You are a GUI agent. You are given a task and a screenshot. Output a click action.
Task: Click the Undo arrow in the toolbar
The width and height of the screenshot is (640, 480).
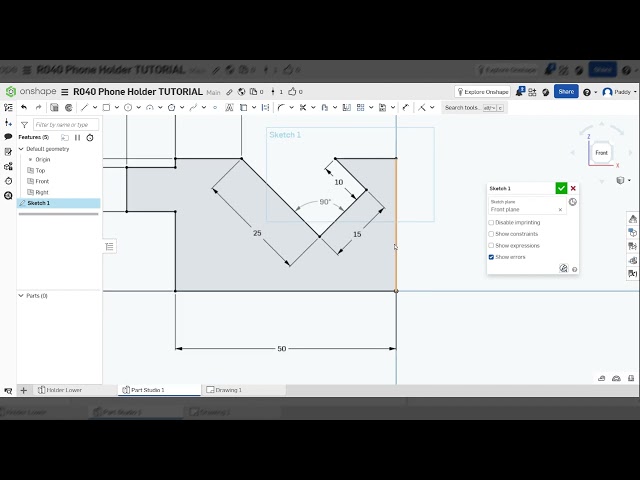tap(24, 107)
